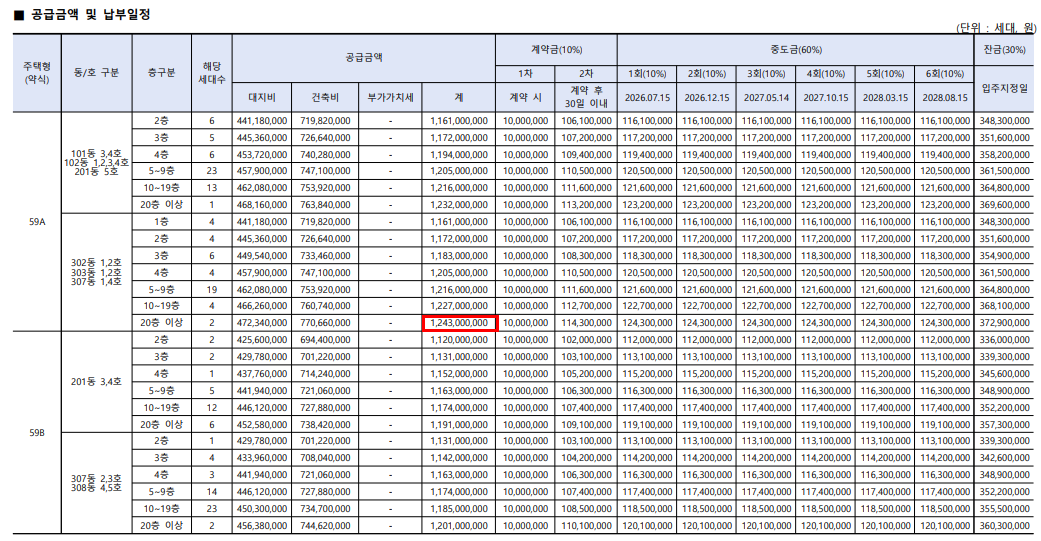The width and height of the screenshot is (1041, 541).
Task: Click the building cost '694,400,000' cell
Action: [325, 340]
